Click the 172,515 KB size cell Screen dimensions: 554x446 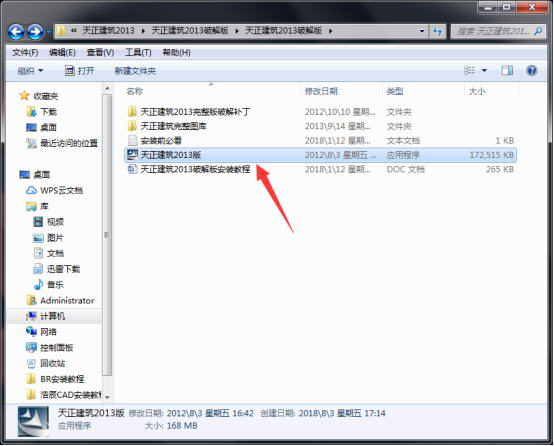[491, 155]
